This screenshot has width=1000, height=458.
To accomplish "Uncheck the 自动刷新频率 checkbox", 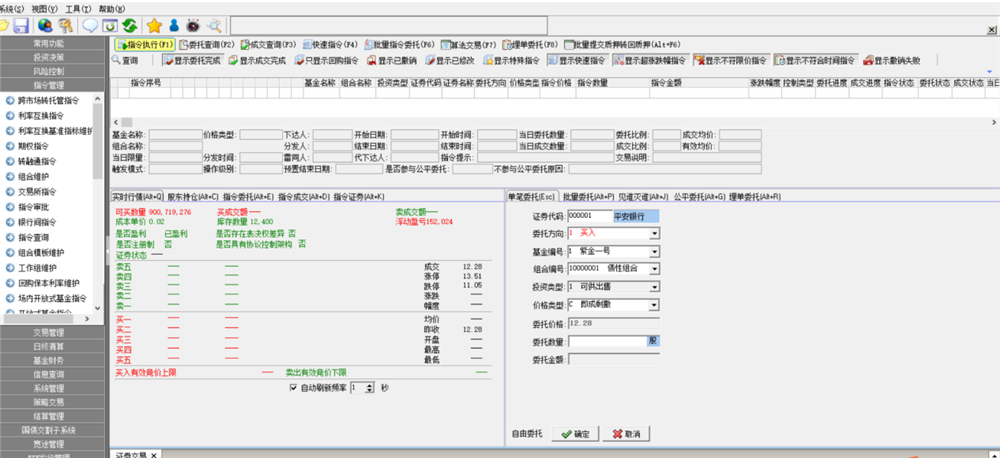I will pos(293,388).
